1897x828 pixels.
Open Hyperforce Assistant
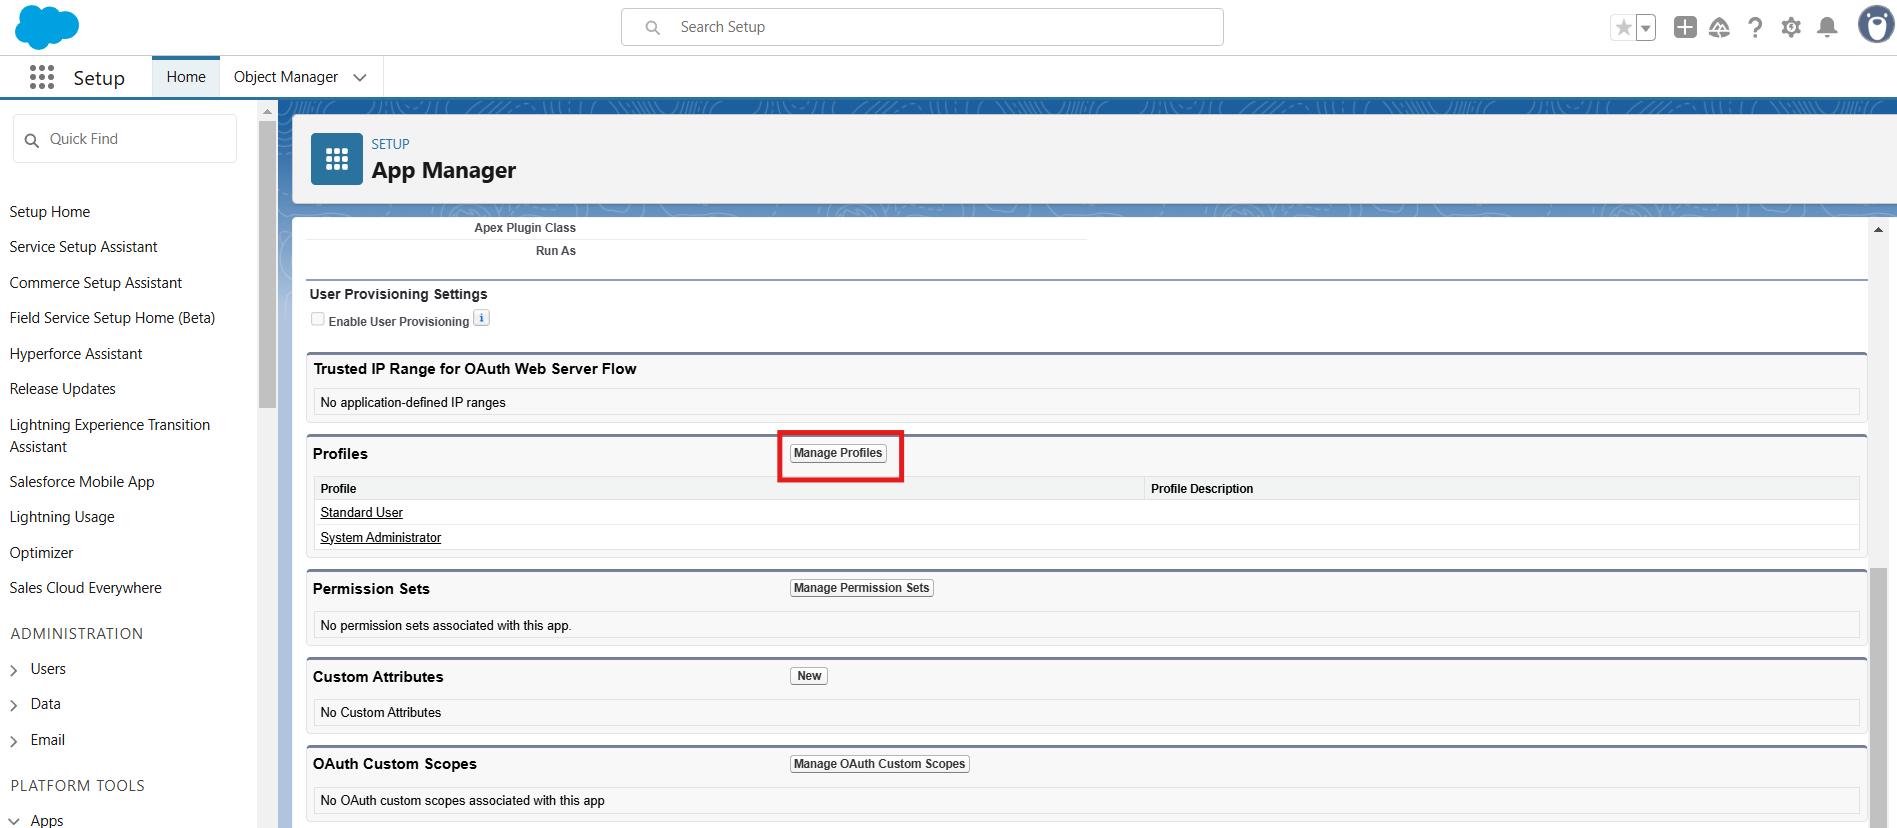click(76, 354)
